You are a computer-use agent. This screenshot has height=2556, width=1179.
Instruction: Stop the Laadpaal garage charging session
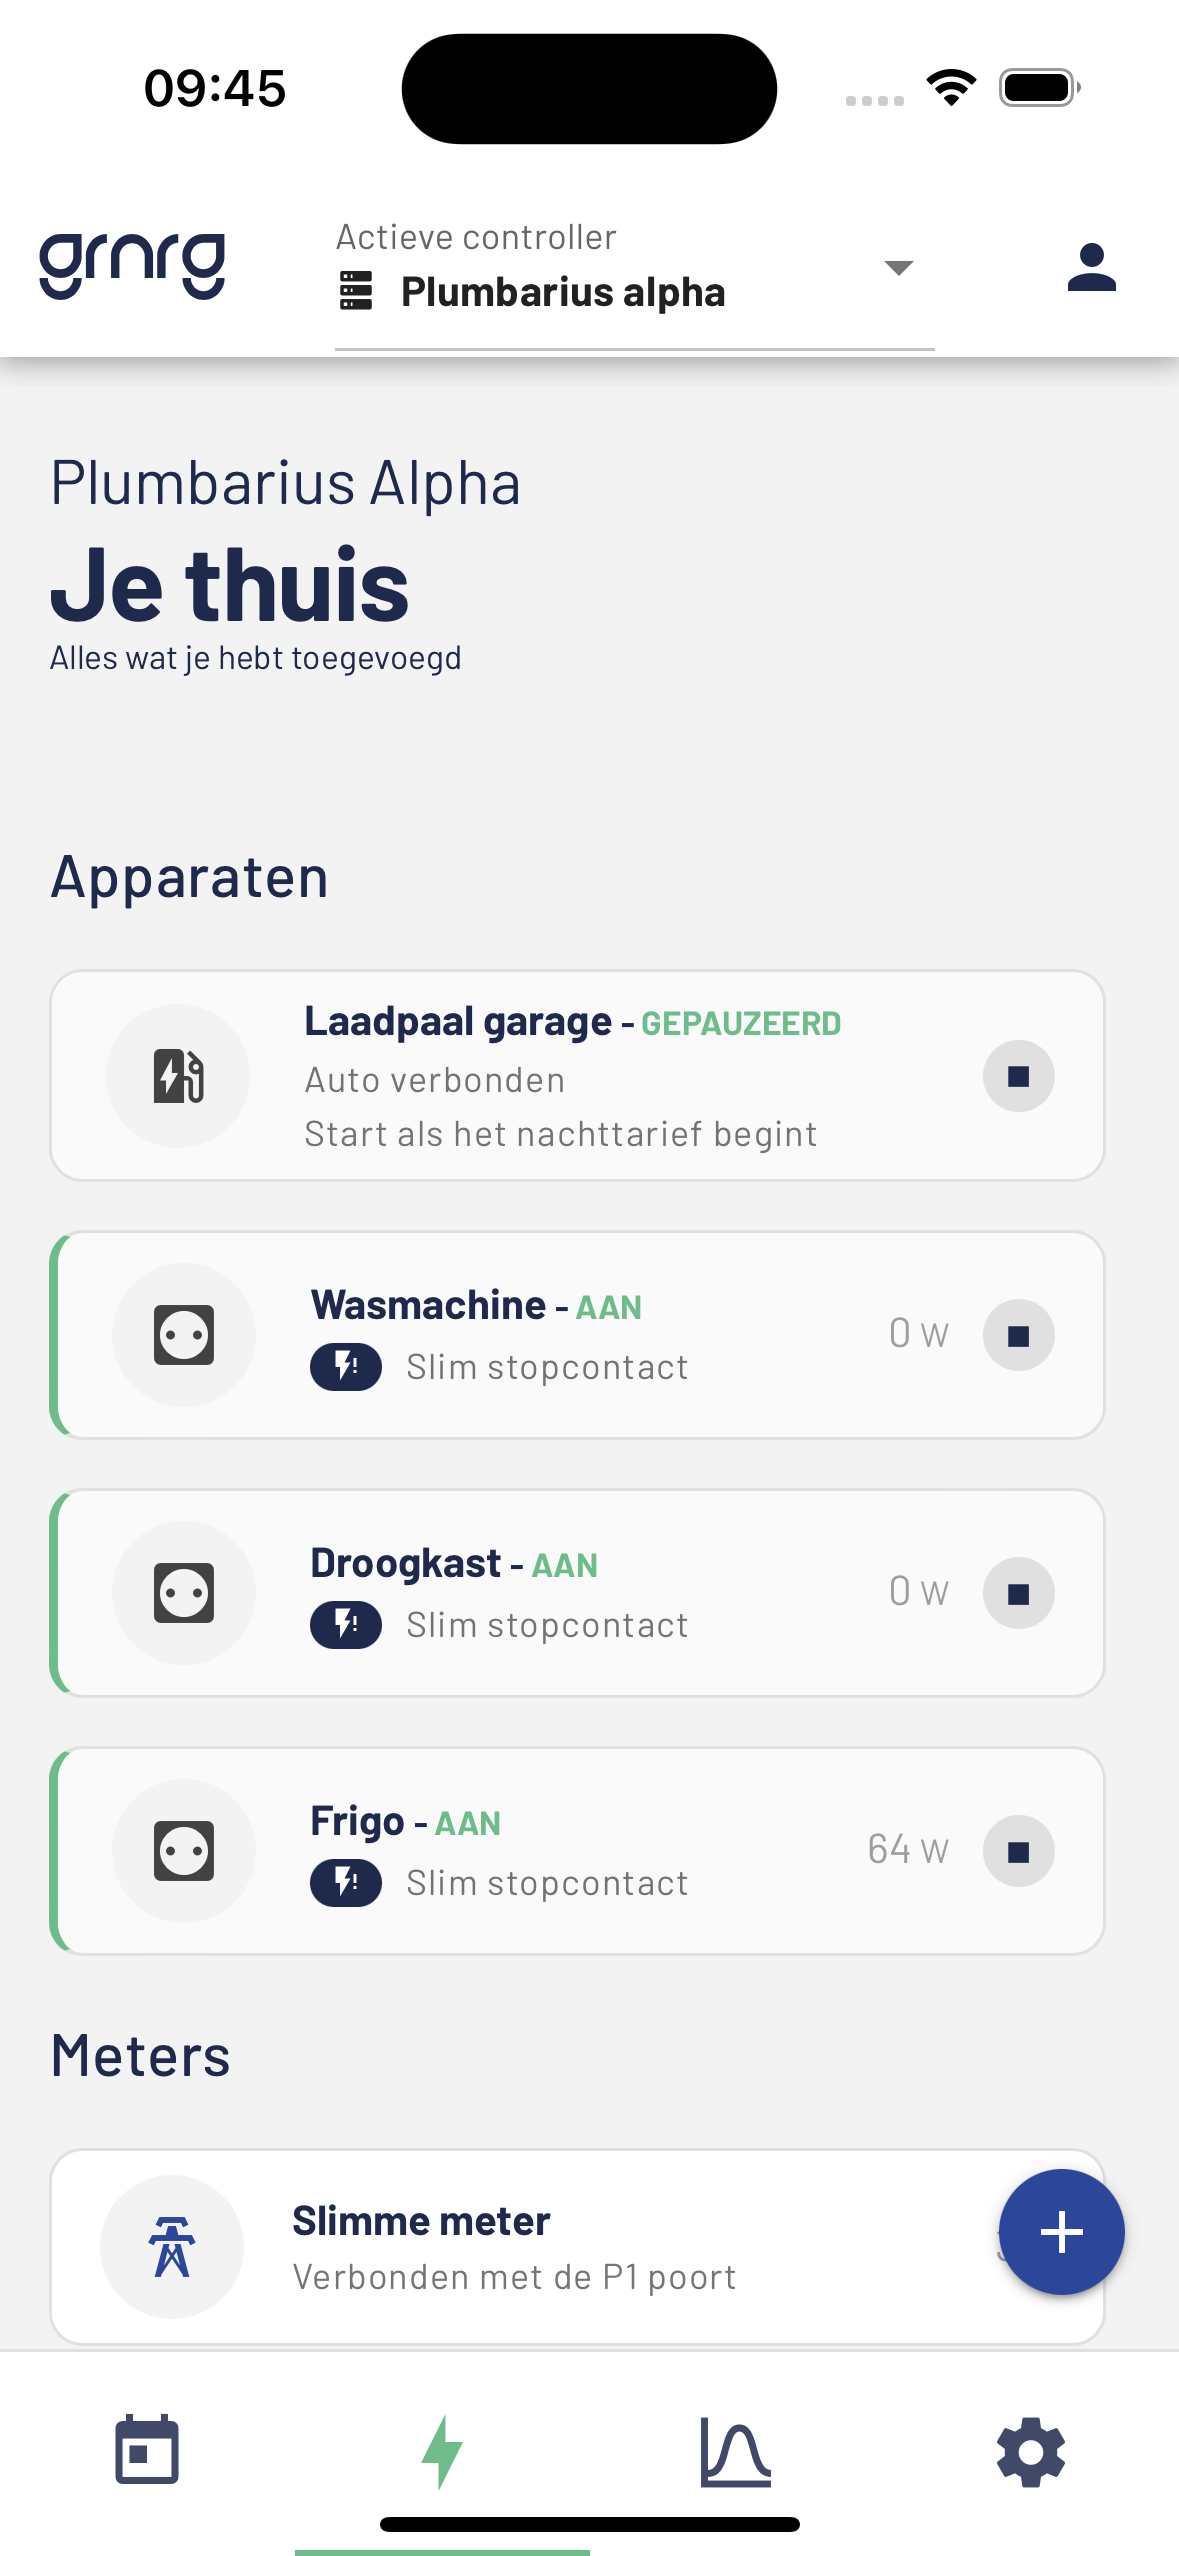coord(1018,1076)
